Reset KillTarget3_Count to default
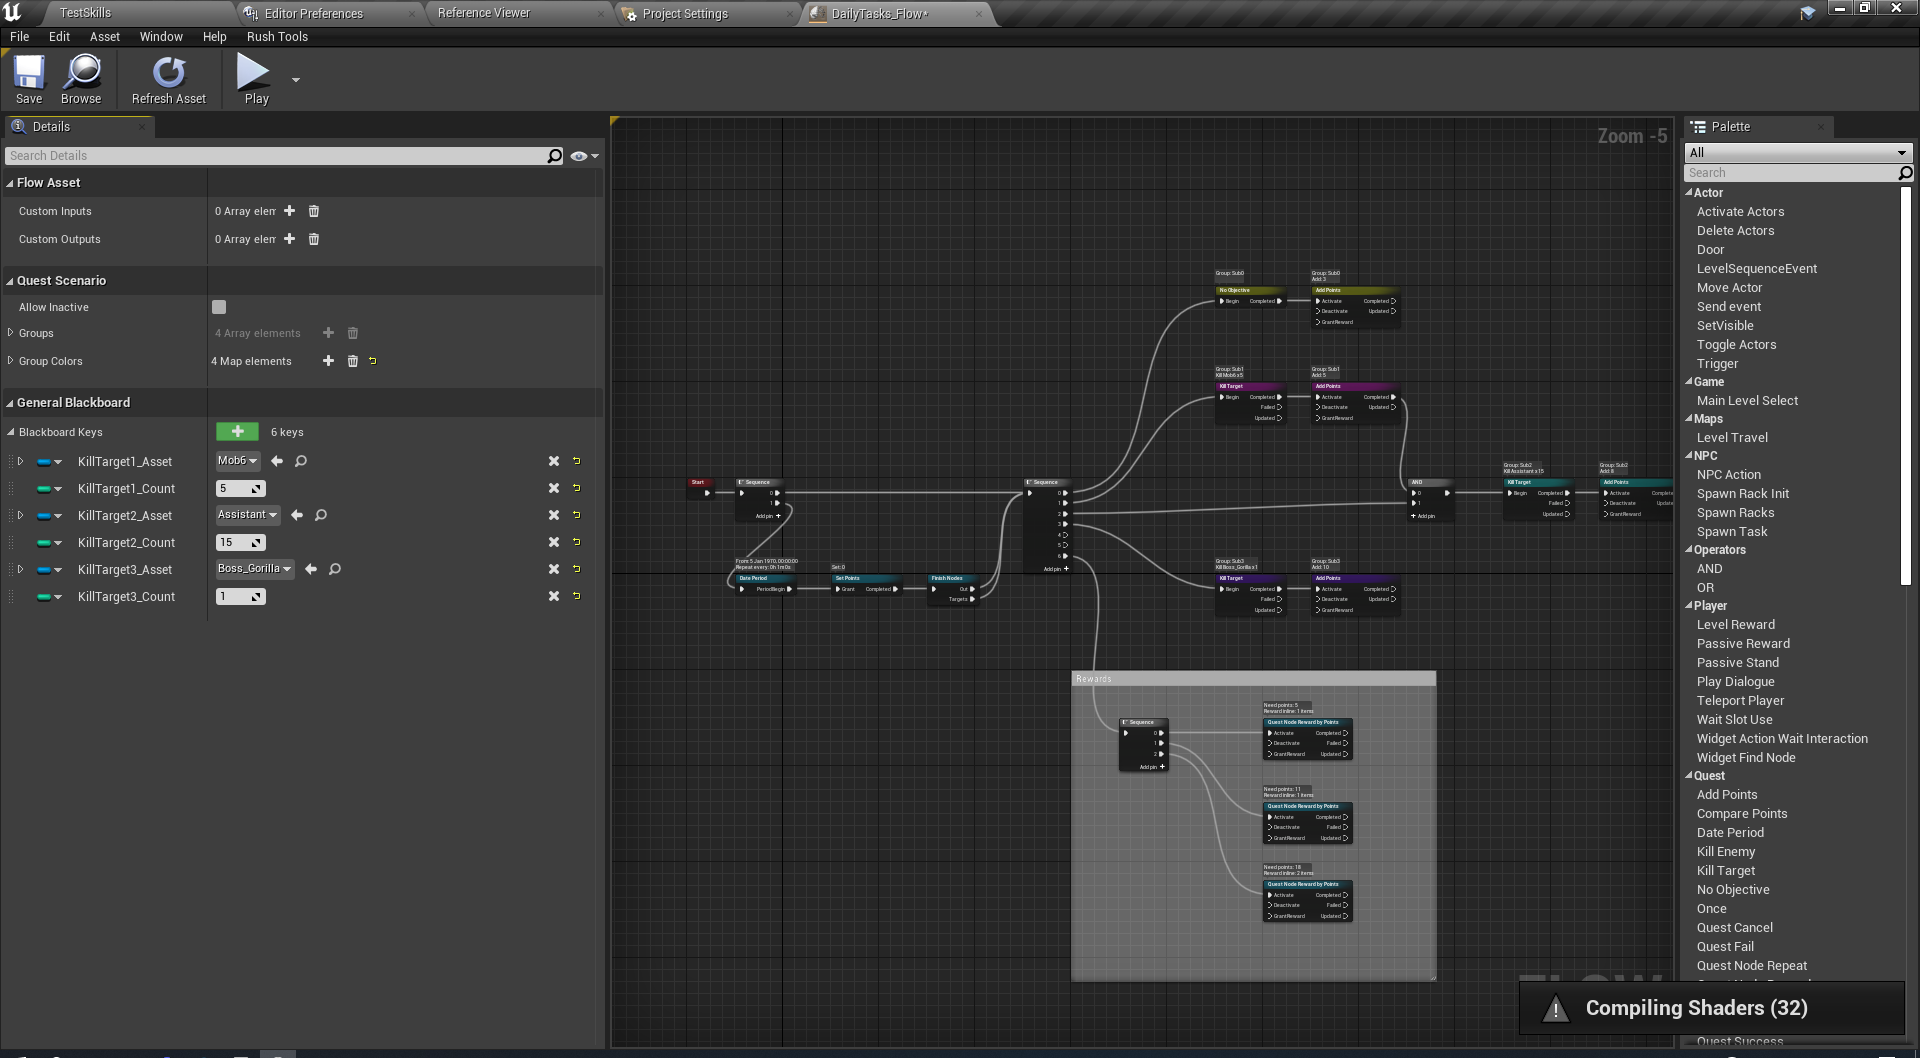 (577, 596)
